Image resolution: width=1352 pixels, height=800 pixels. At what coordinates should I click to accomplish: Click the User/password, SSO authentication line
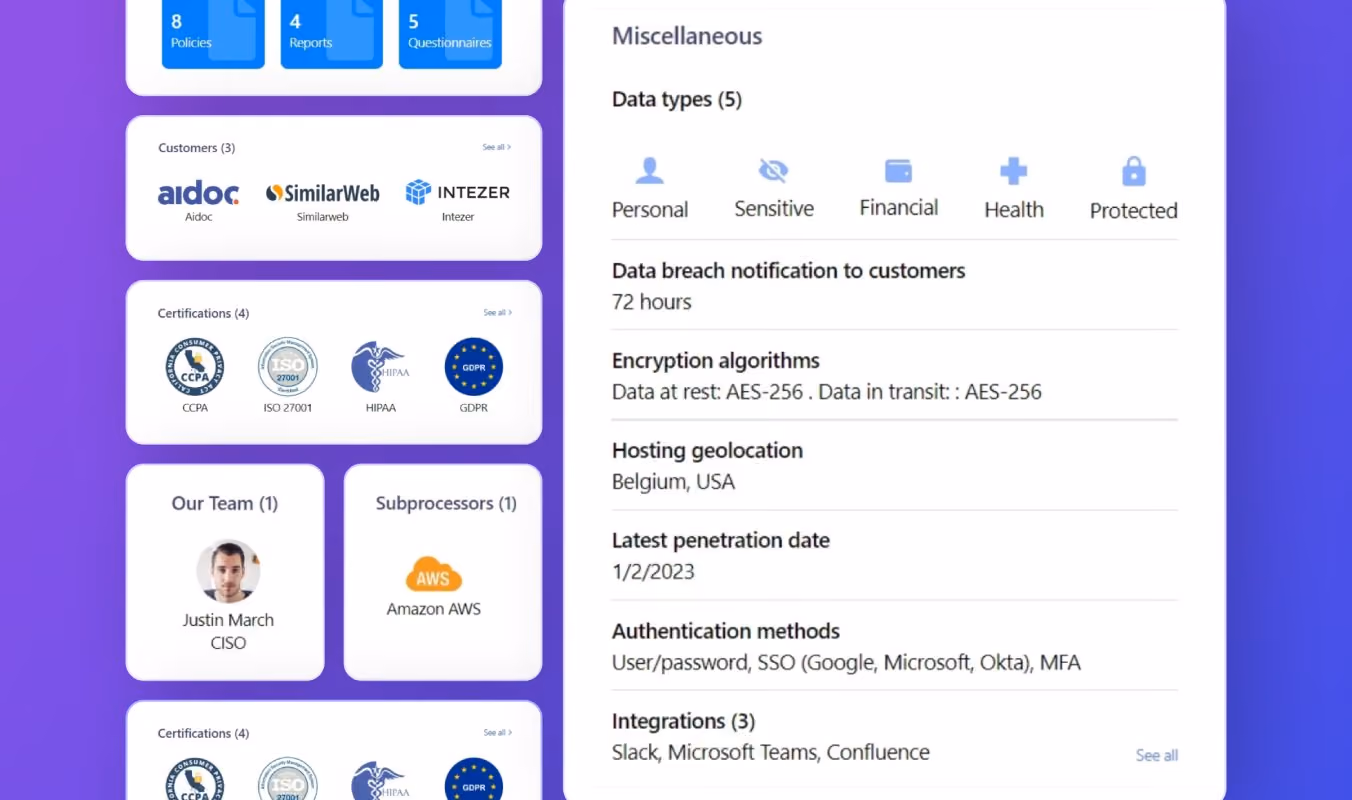click(x=846, y=662)
